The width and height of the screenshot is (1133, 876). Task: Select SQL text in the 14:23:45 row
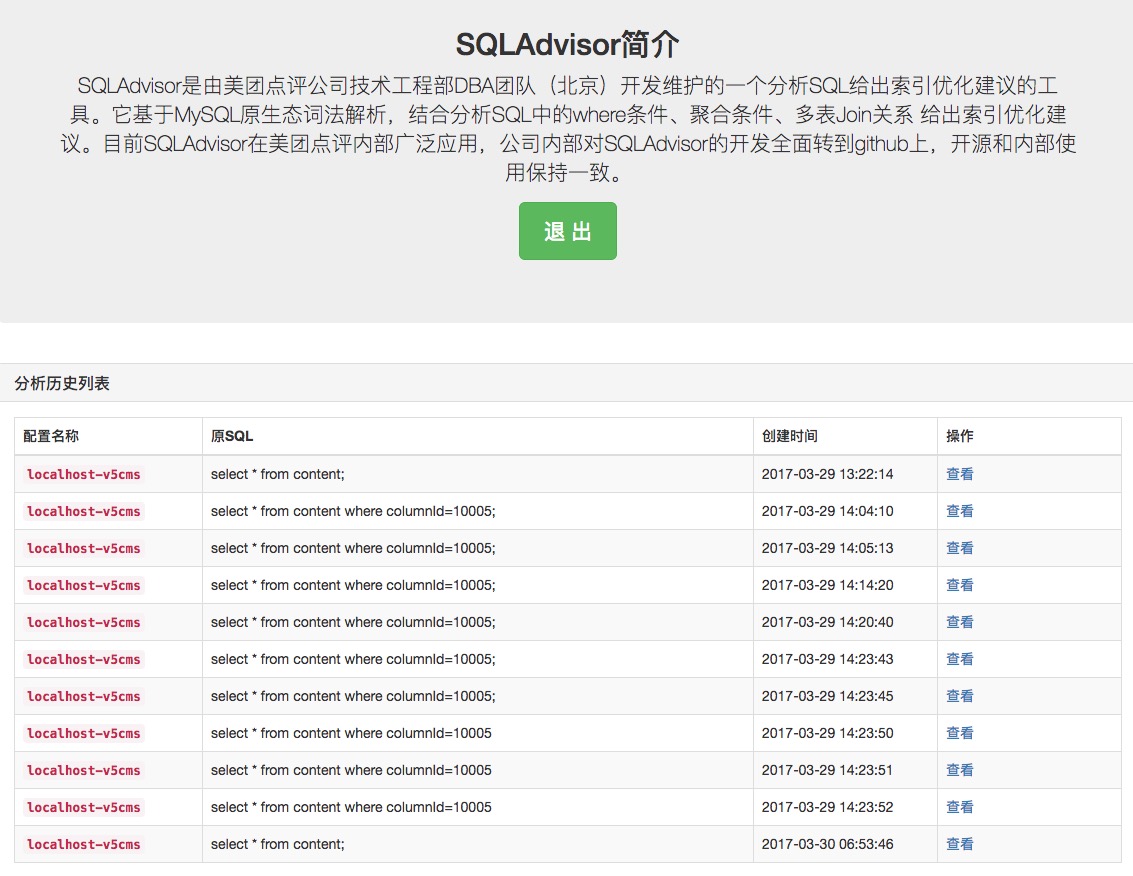click(x=353, y=696)
